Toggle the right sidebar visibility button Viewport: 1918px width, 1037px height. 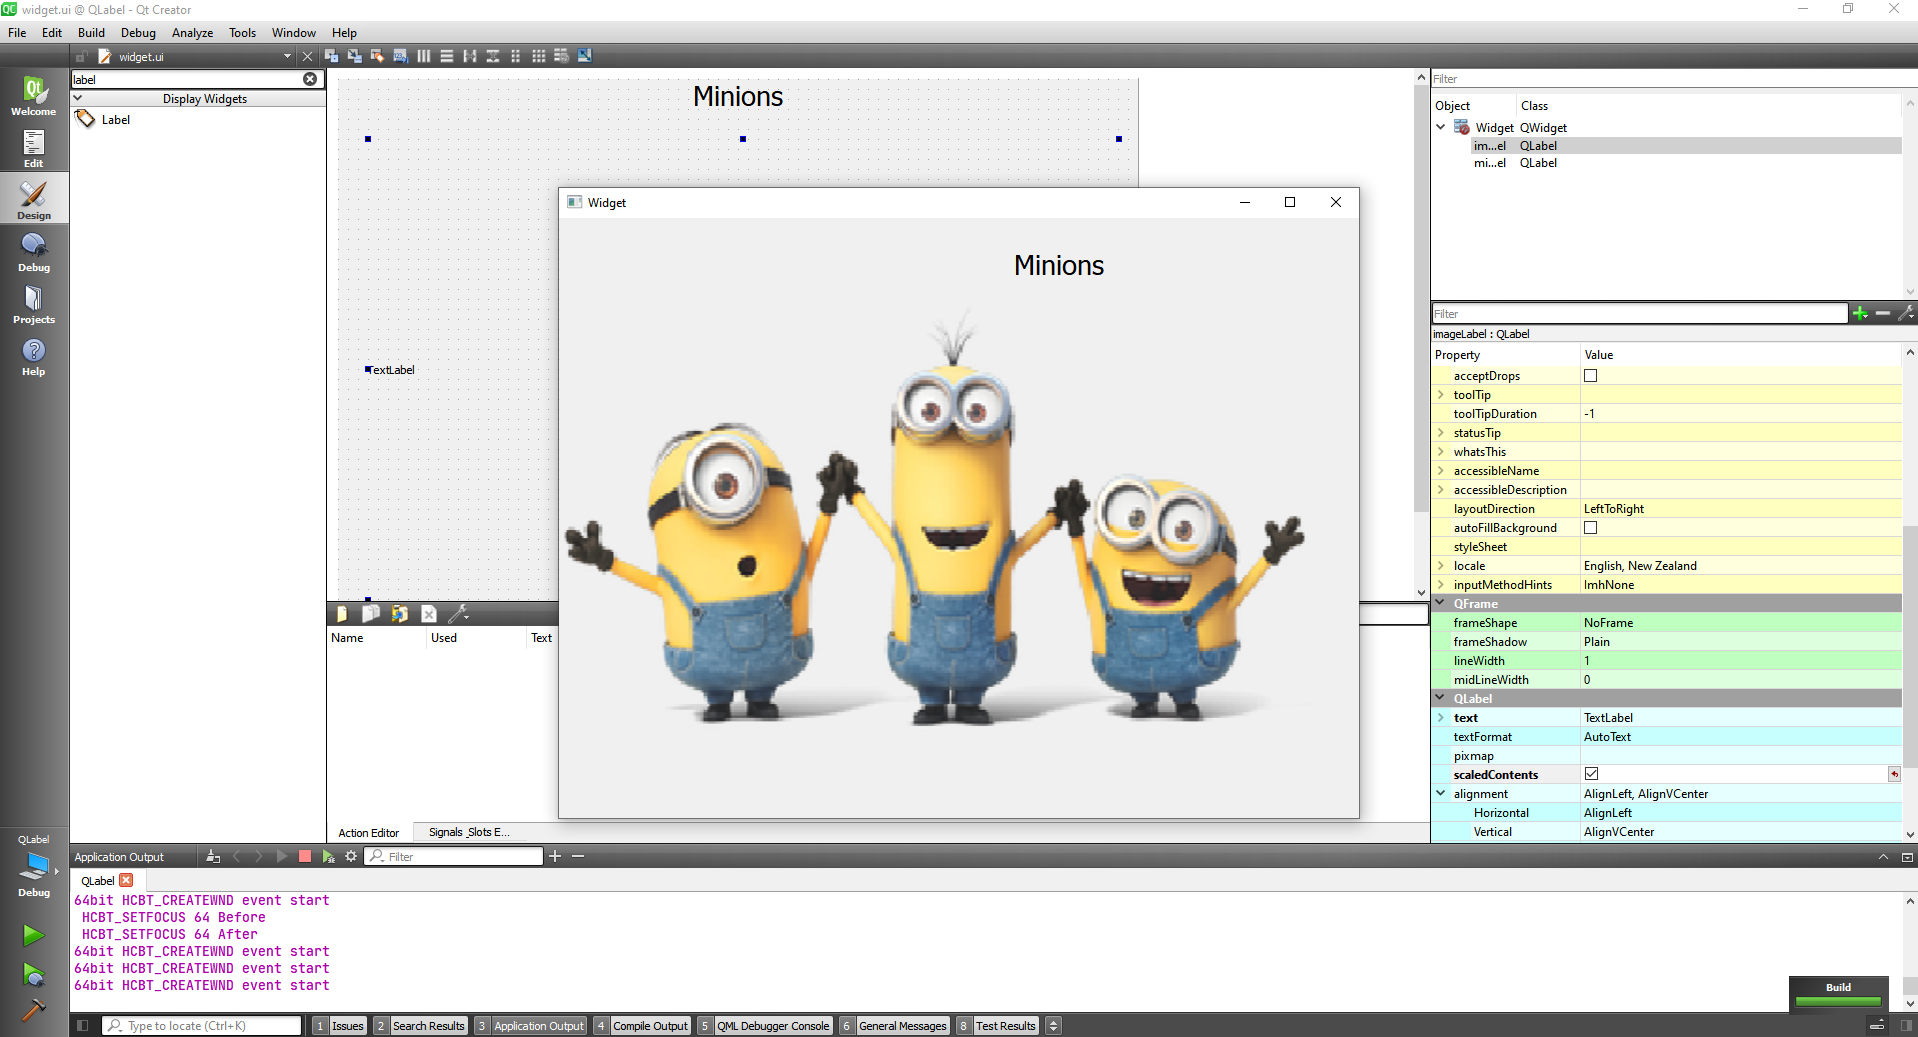[1907, 1025]
